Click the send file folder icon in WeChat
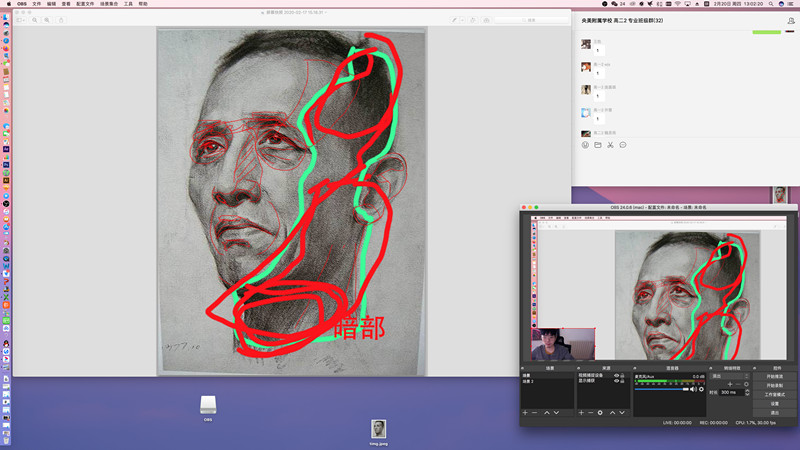The width and height of the screenshot is (800, 450). [x=598, y=145]
